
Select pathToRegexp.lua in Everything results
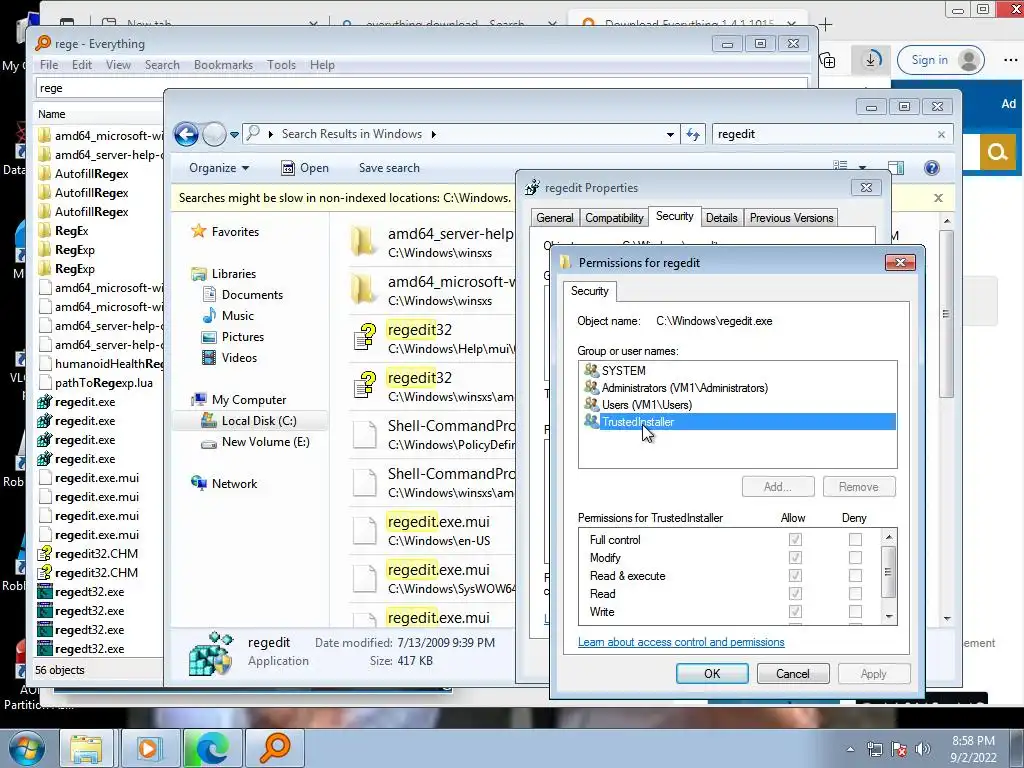click(x=103, y=383)
